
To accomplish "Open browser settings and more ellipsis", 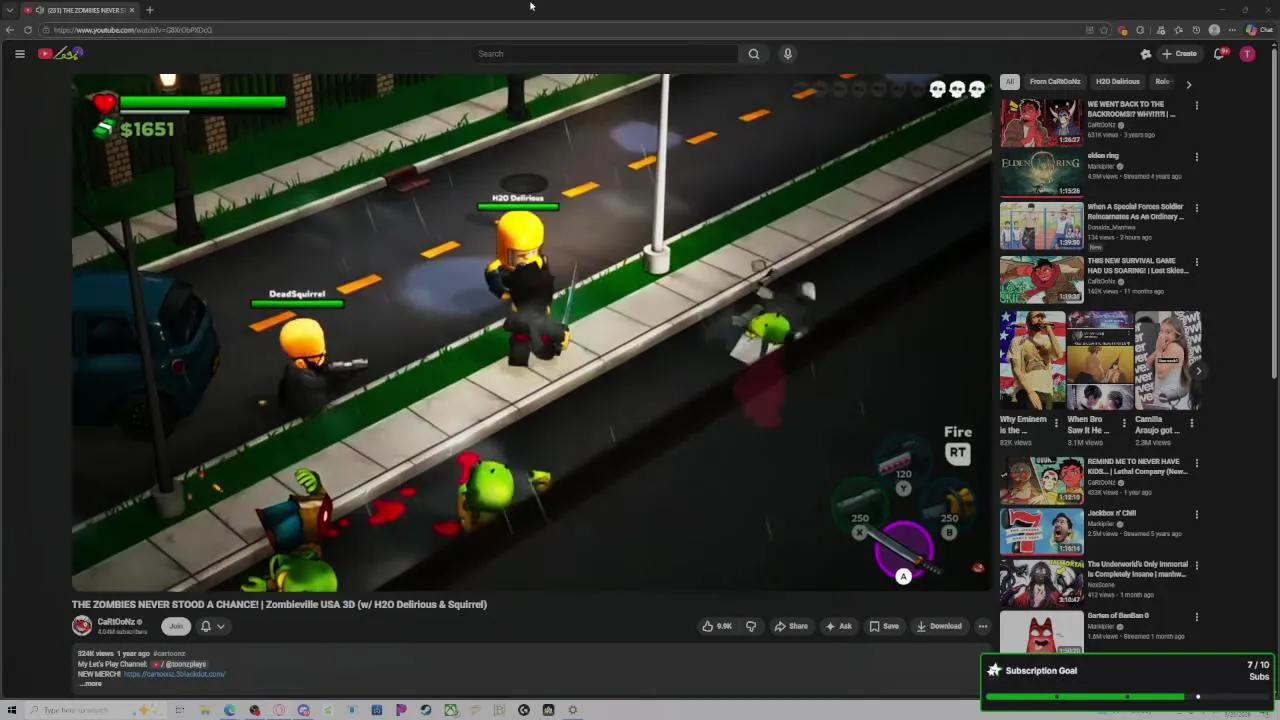I will click(1232, 30).
